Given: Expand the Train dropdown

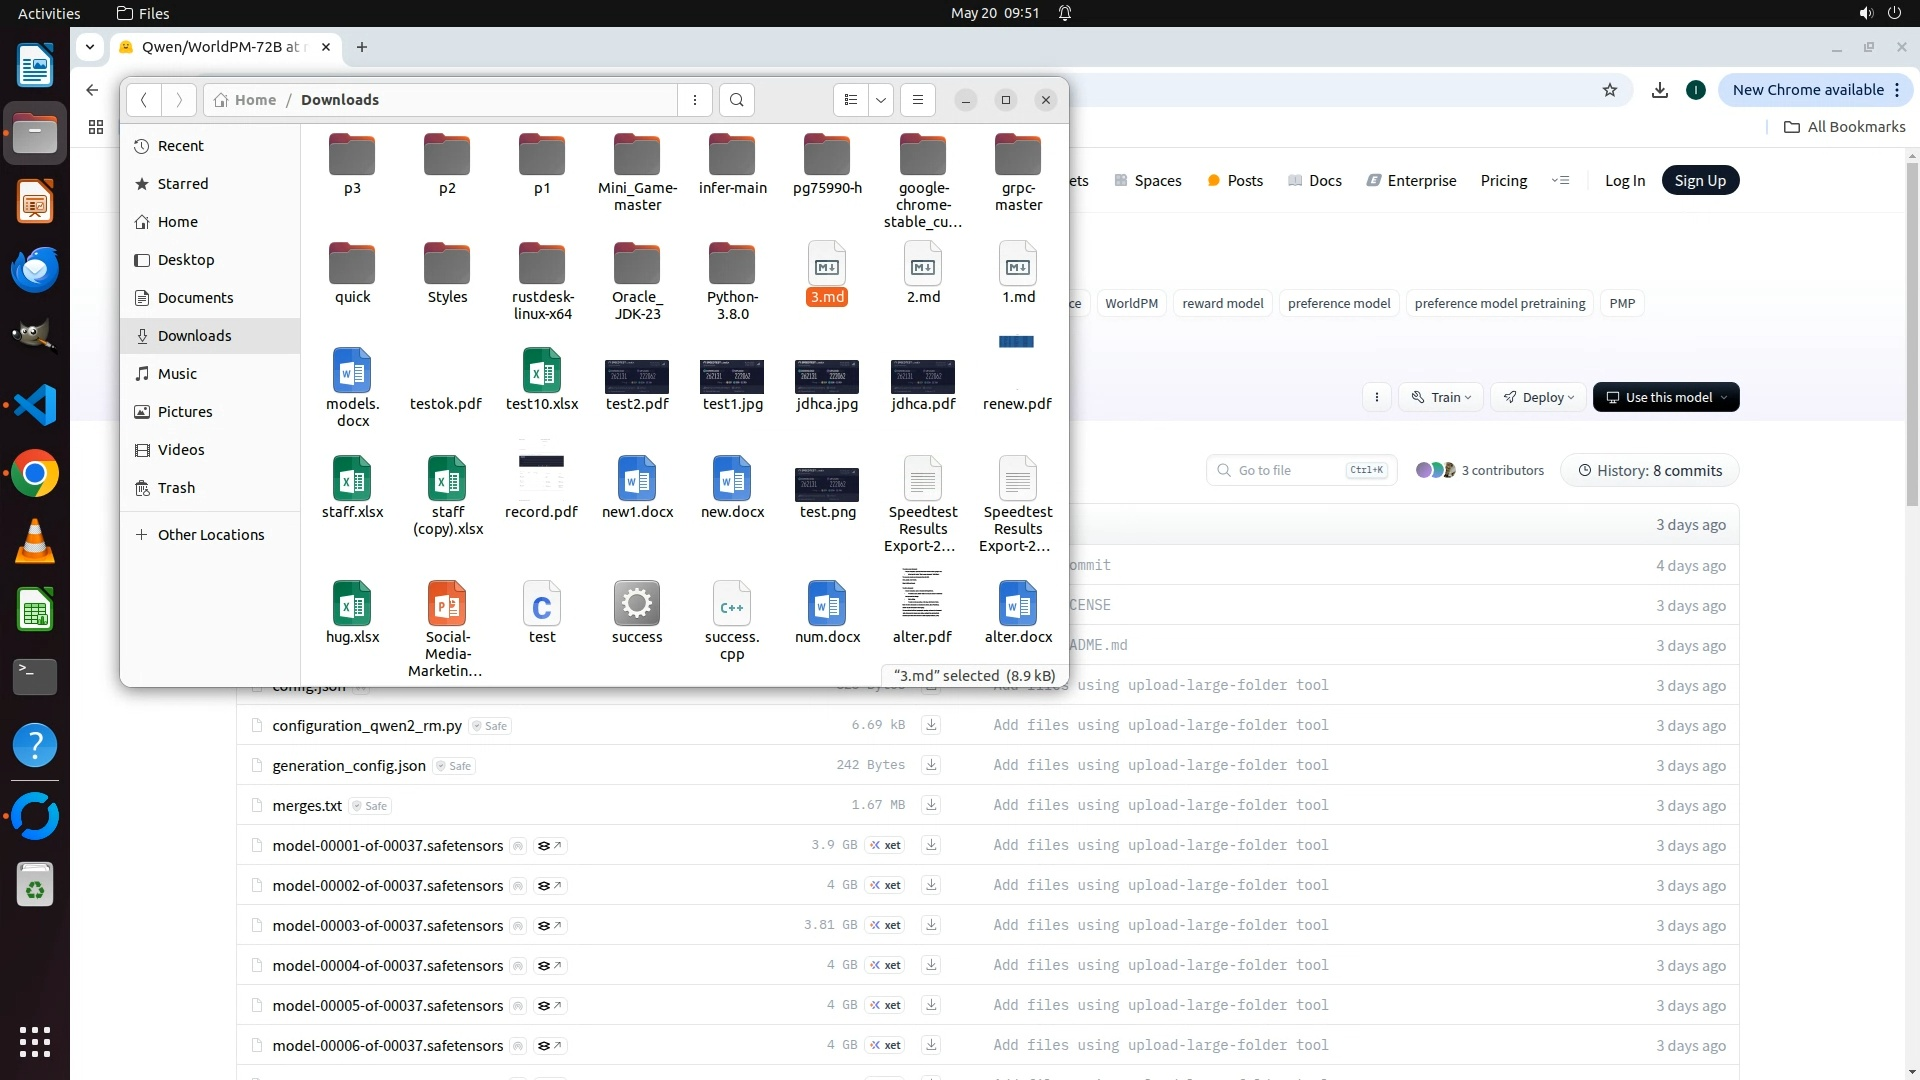Looking at the screenshot, I should [1441, 397].
